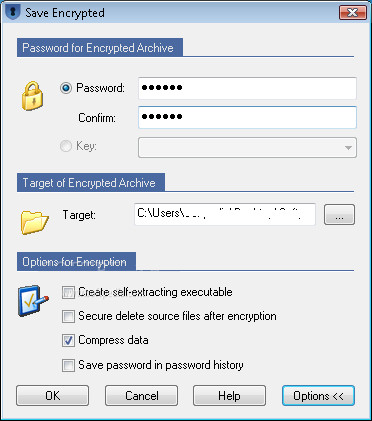Click the yellow open folder icon

[34, 222]
